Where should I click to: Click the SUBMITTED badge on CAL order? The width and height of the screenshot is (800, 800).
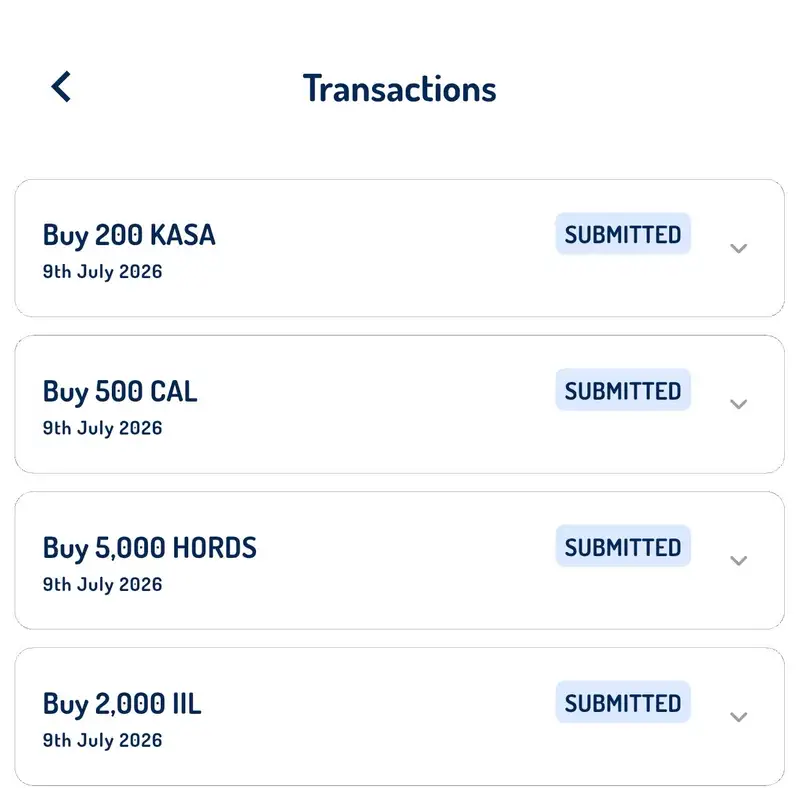click(623, 390)
